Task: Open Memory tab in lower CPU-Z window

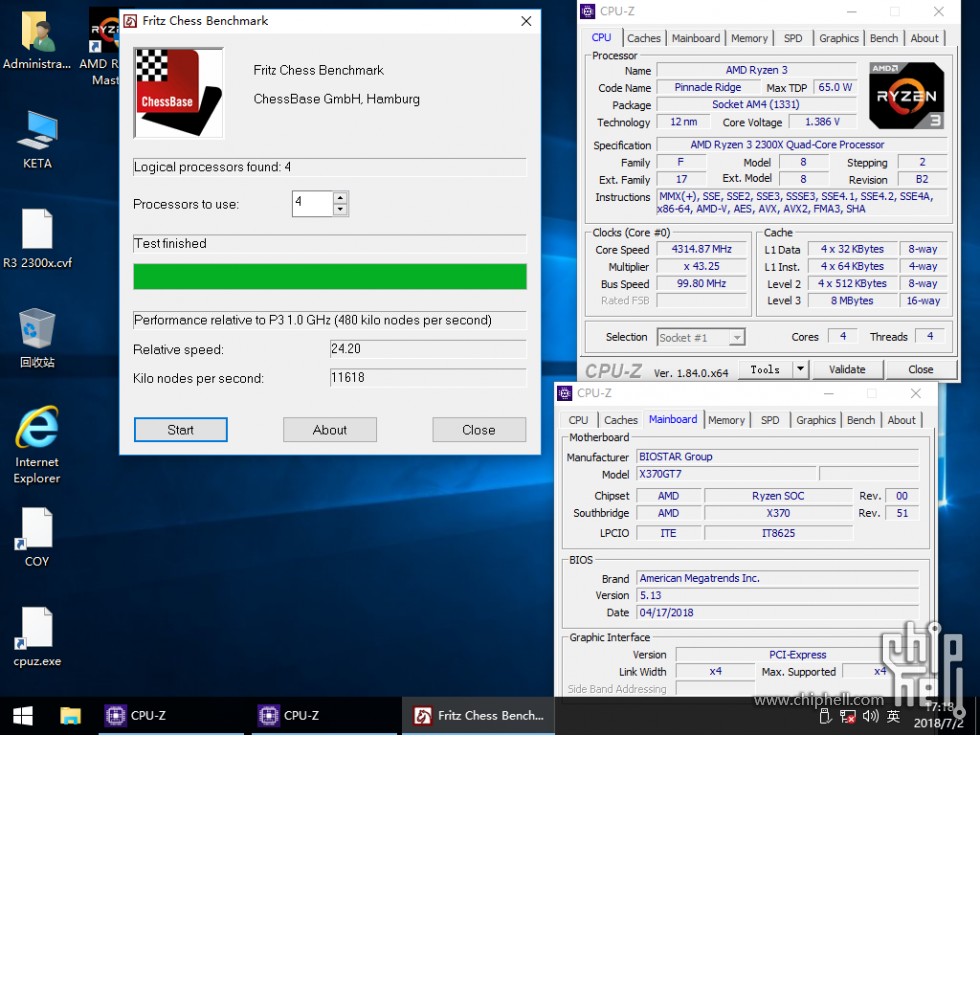Action: (726, 420)
